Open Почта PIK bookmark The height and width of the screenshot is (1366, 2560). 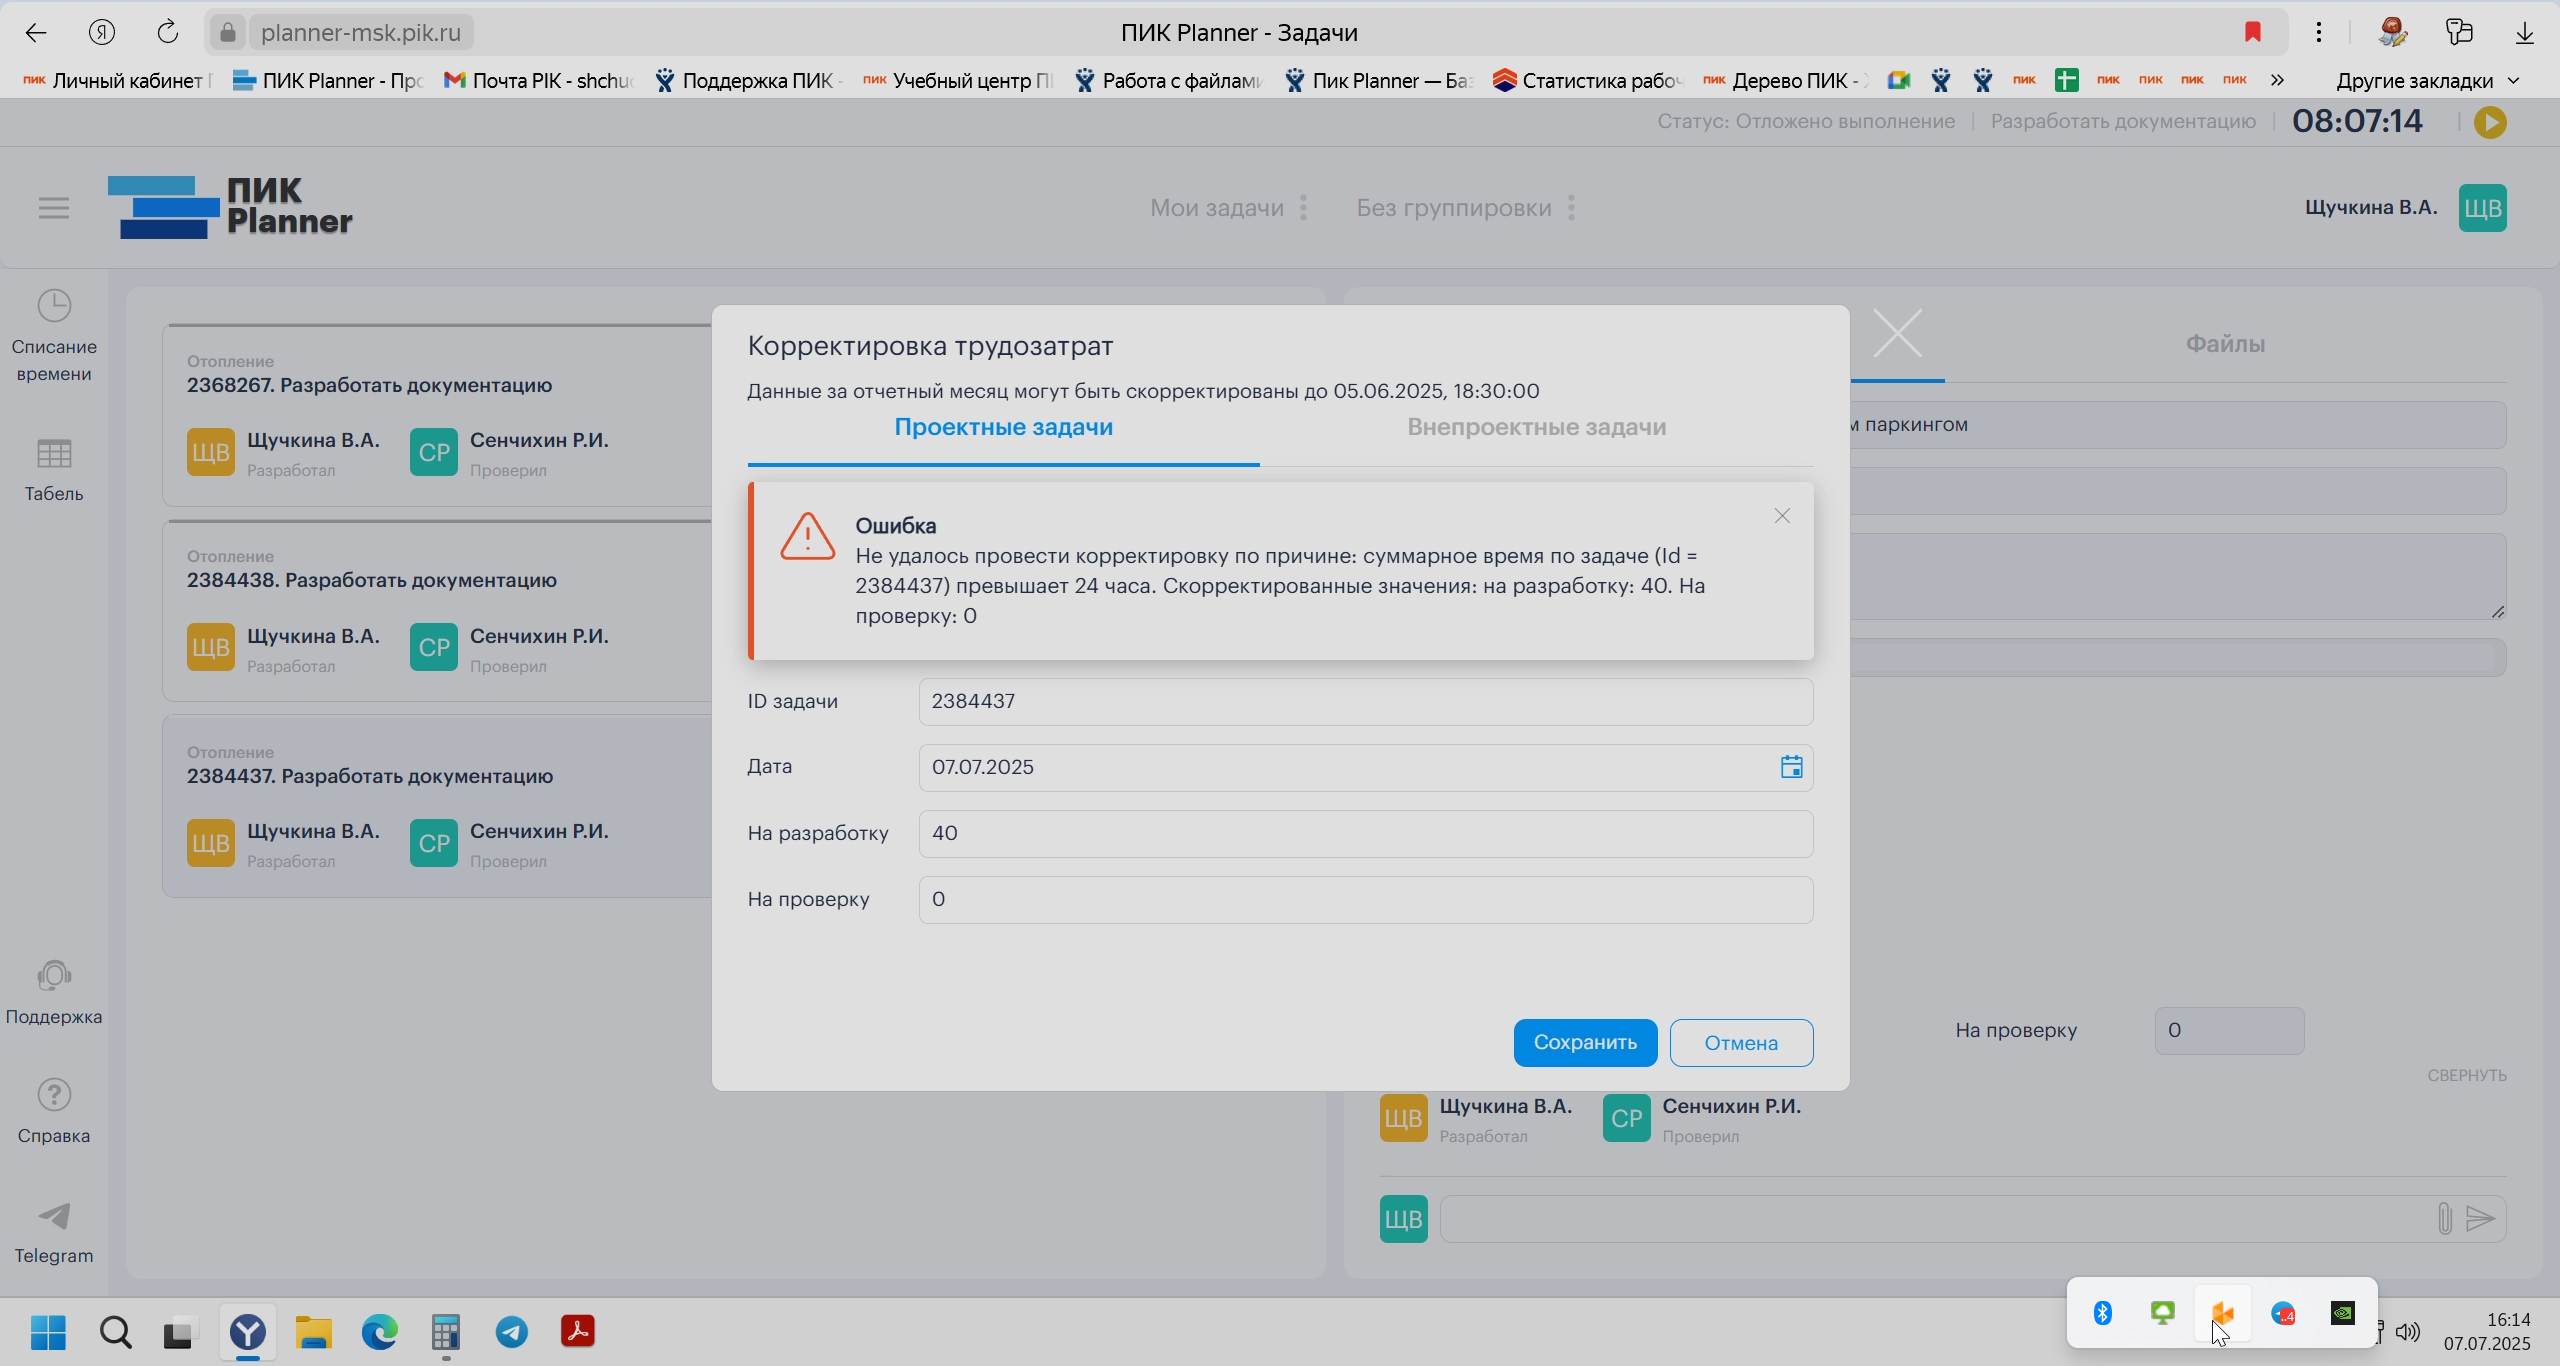[538, 81]
